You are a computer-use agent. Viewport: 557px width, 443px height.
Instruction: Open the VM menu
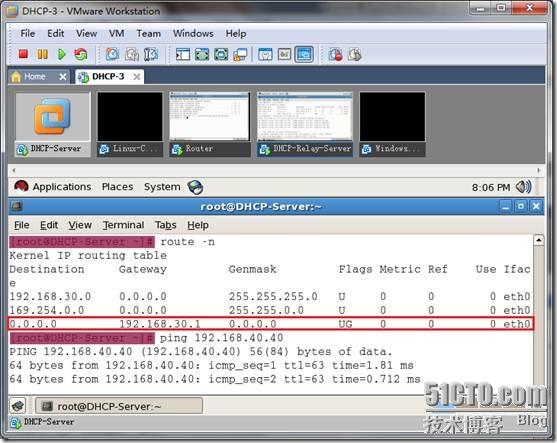[116, 33]
